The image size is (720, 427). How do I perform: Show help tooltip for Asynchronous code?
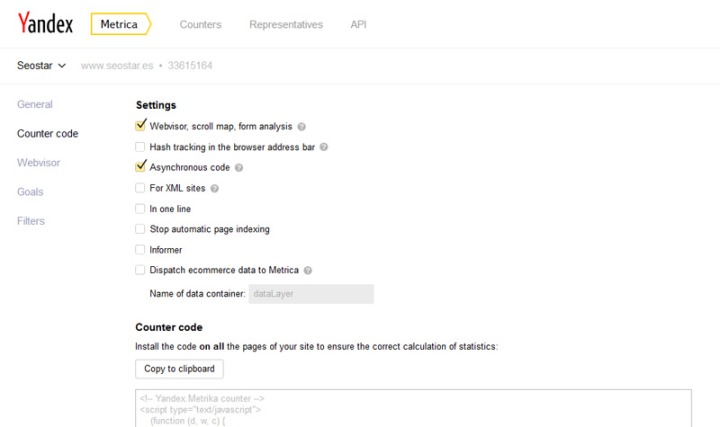(x=238, y=168)
